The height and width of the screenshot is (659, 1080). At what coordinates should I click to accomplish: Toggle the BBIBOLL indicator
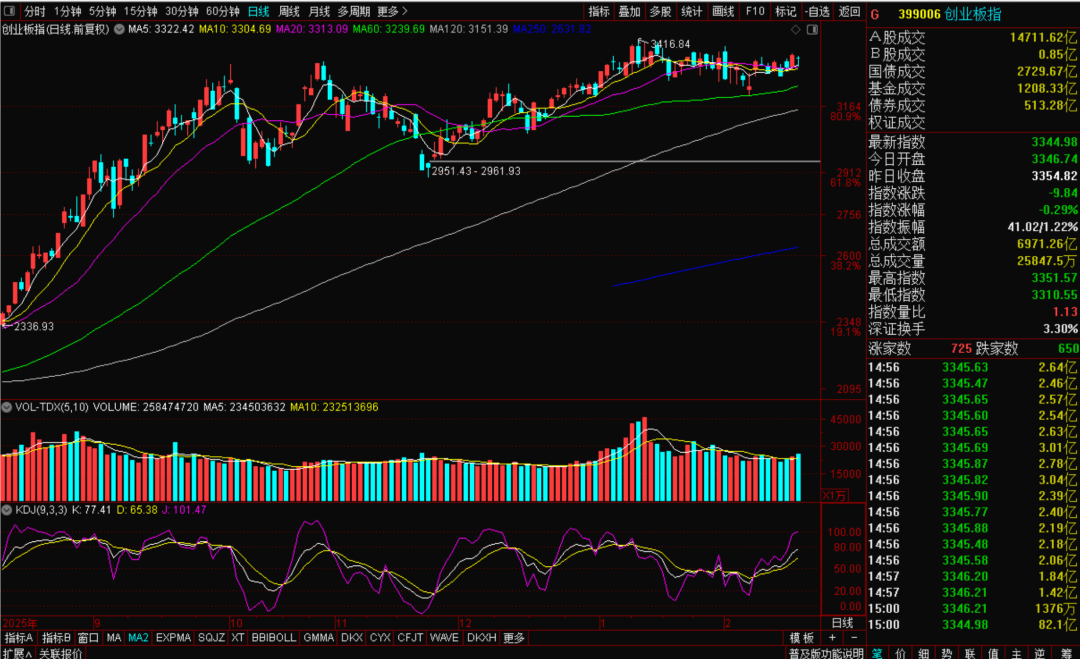tap(274, 637)
